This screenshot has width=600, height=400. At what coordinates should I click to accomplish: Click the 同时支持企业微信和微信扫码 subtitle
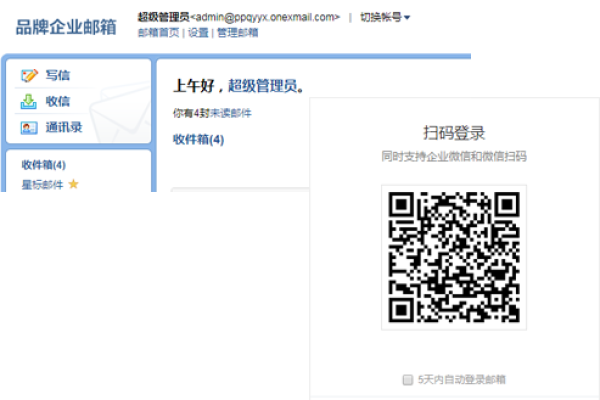[454, 156]
